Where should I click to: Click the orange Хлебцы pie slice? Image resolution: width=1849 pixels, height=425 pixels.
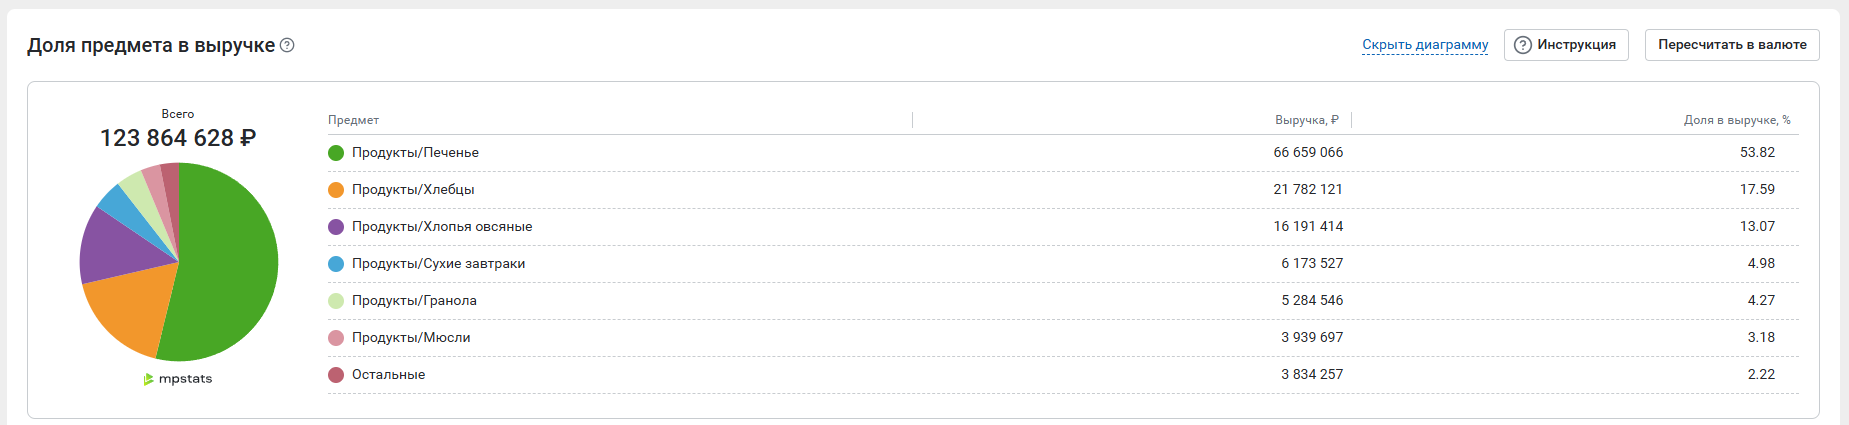click(x=125, y=310)
